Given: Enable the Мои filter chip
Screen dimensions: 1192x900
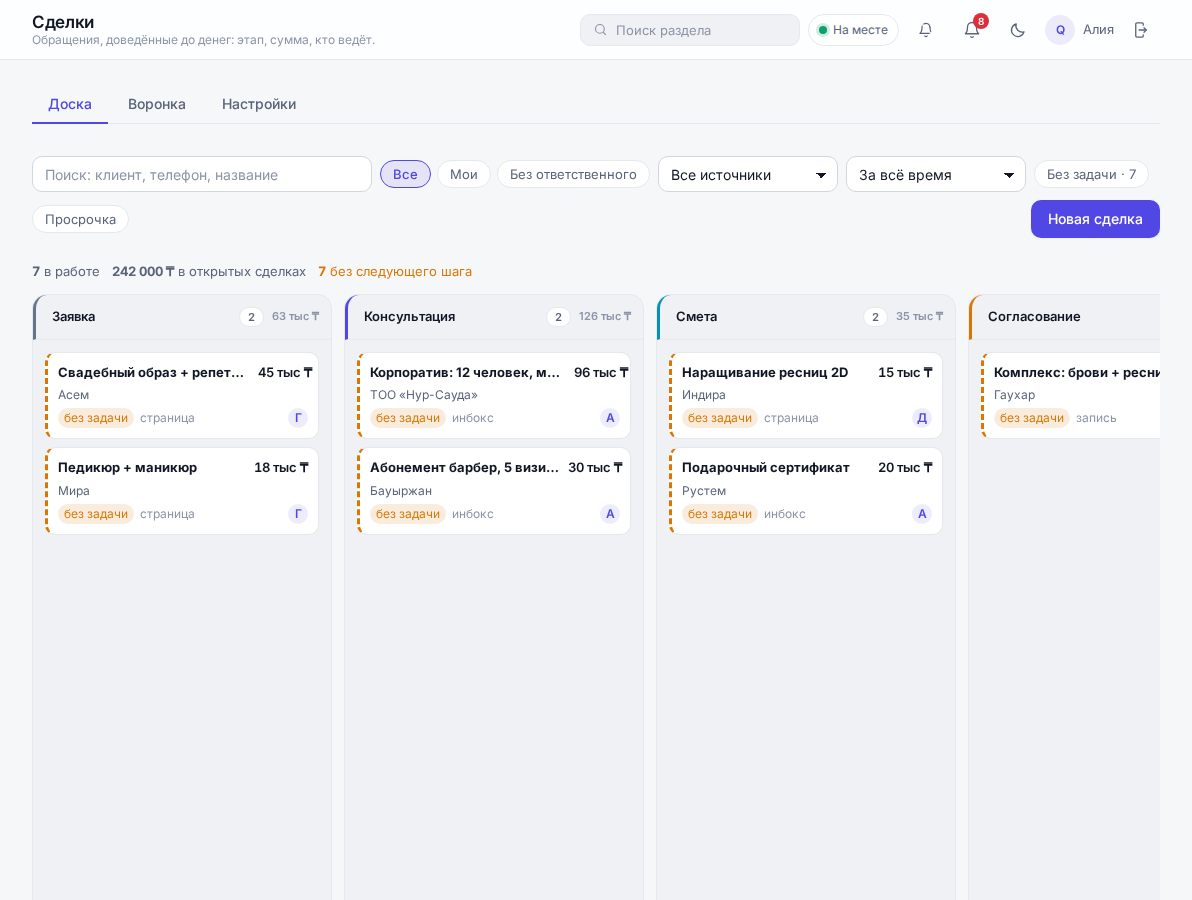Looking at the screenshot, I should point(464,174).
